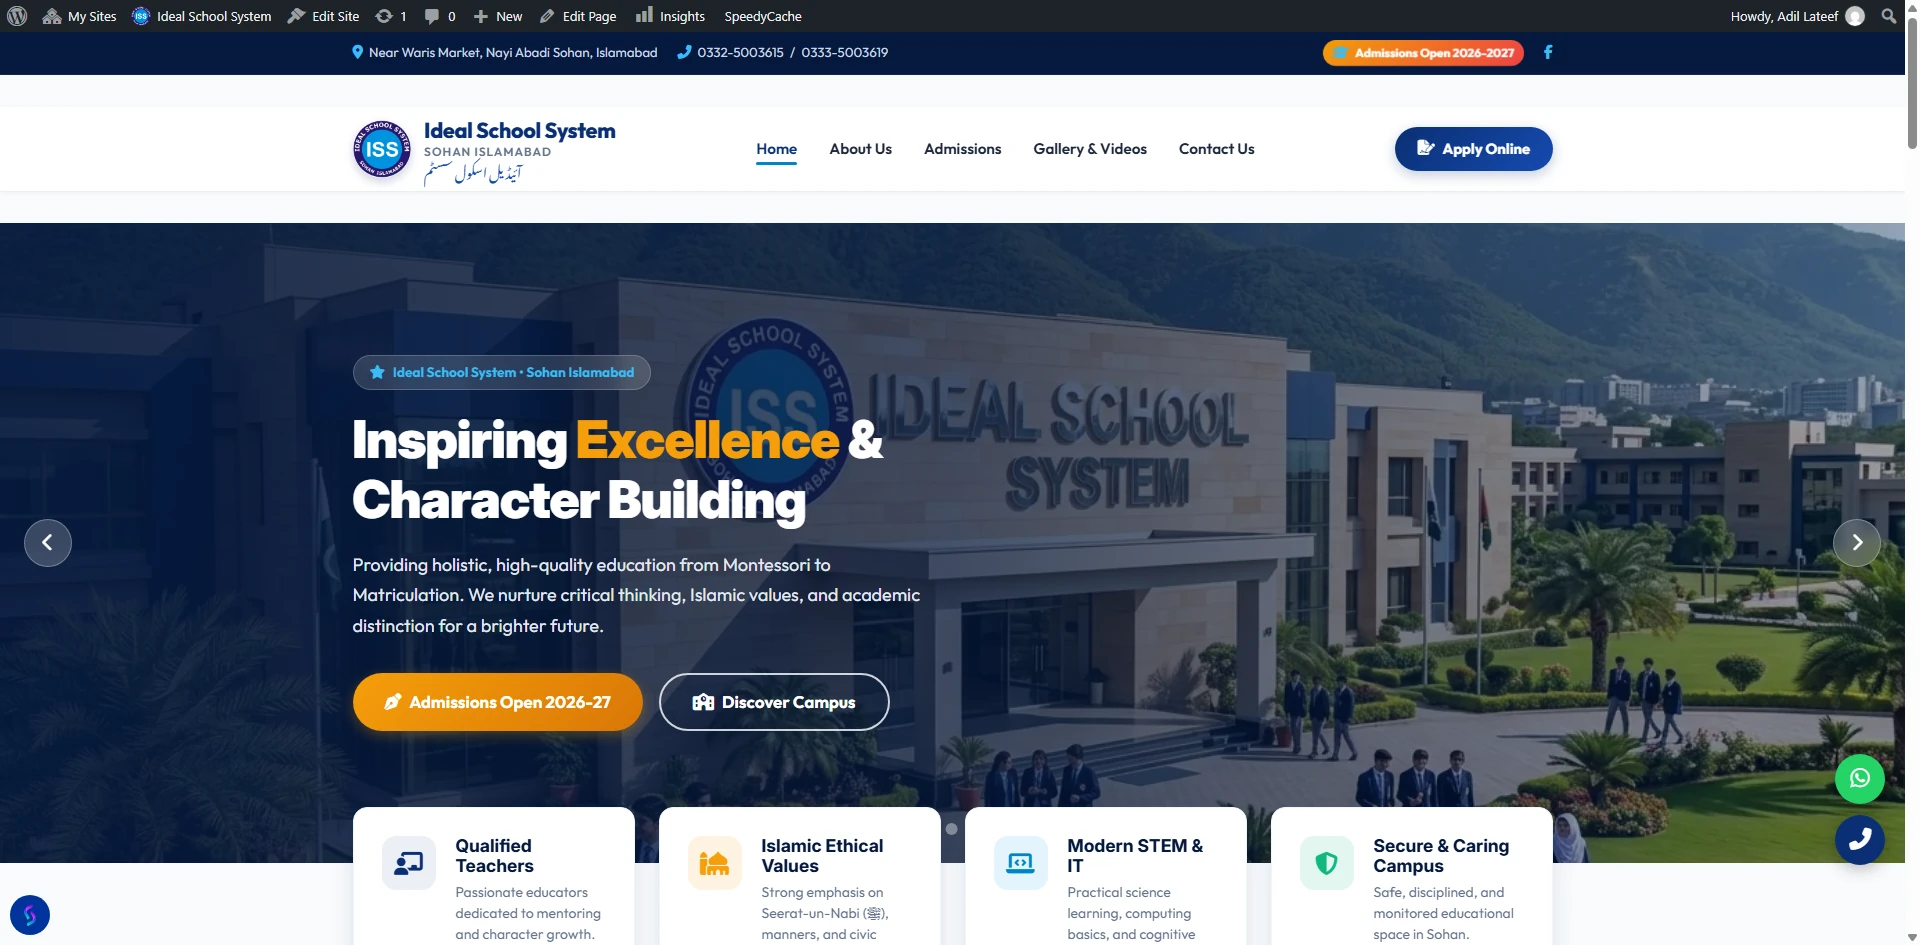The height and width of the screenshot is (945, 1920).
Task: Click Modern STEM & IT heading
Action: point(1135,856)
